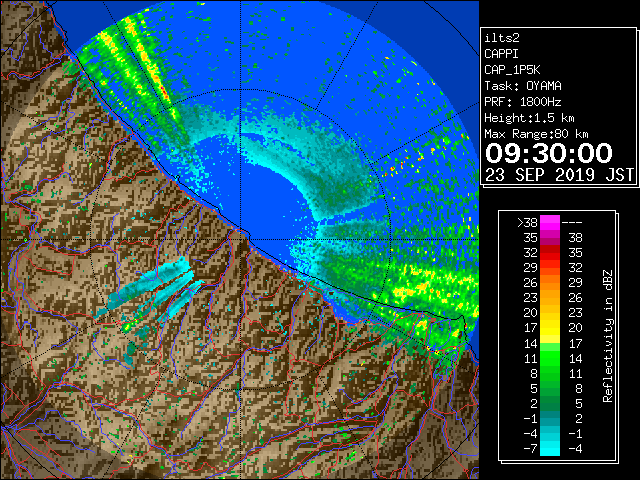Click the orange 26 dBZ legend band
Image resolution: width=640 pixels, height=480 pixels.
(550, 283)
